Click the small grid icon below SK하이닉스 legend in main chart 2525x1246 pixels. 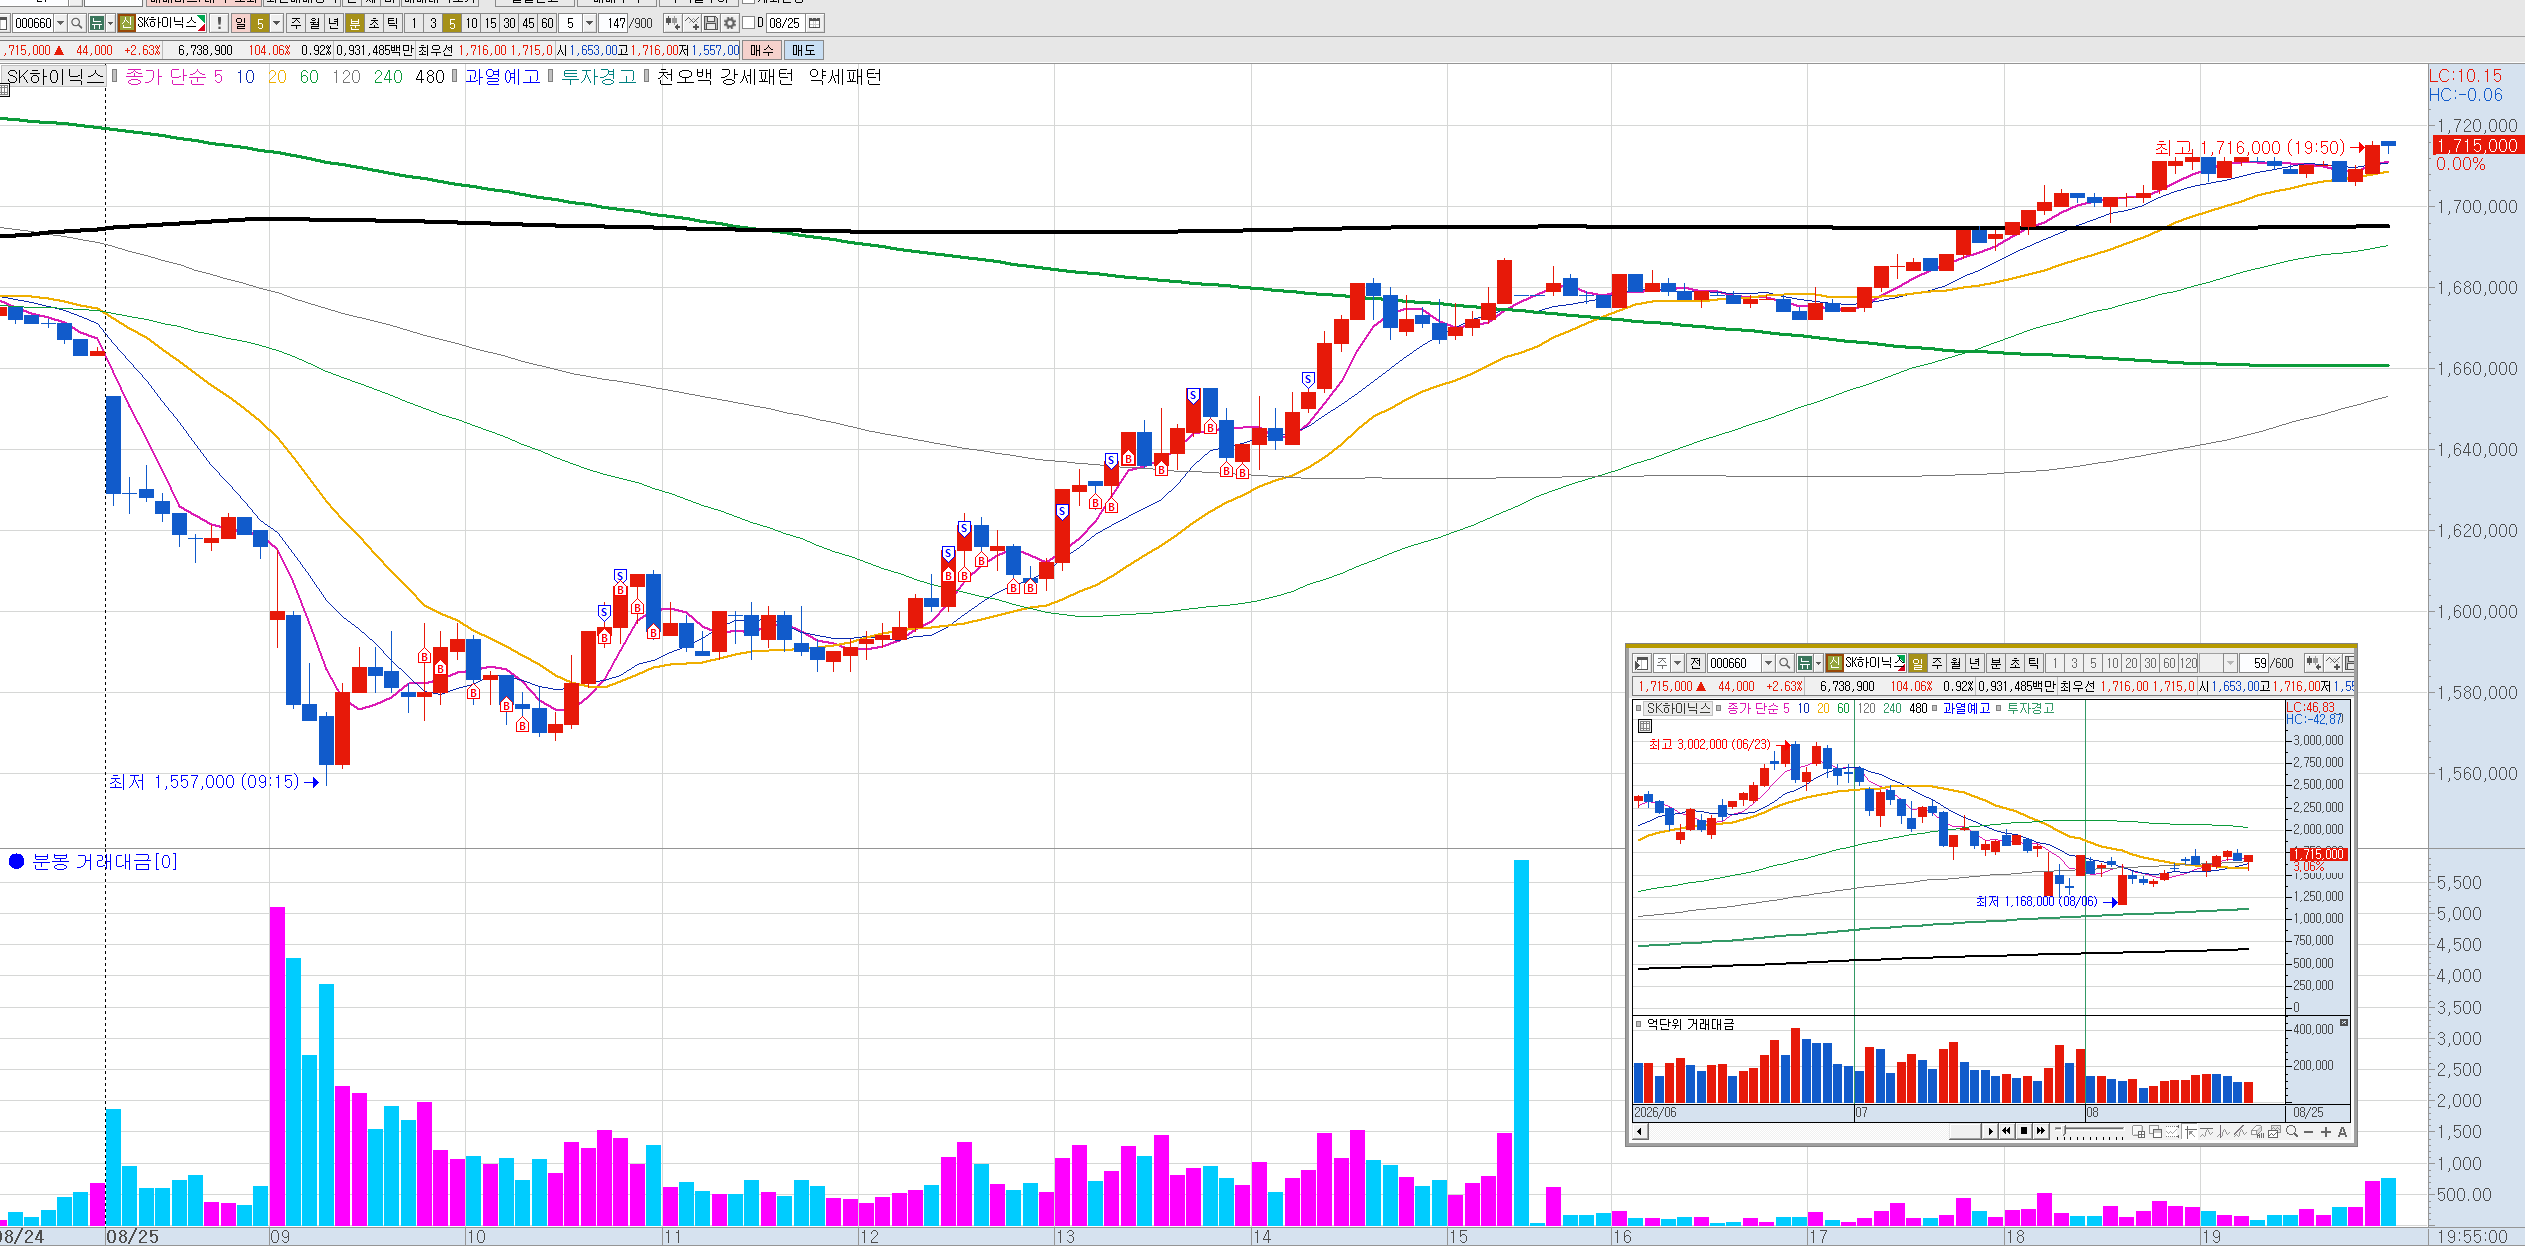[5, 91]
